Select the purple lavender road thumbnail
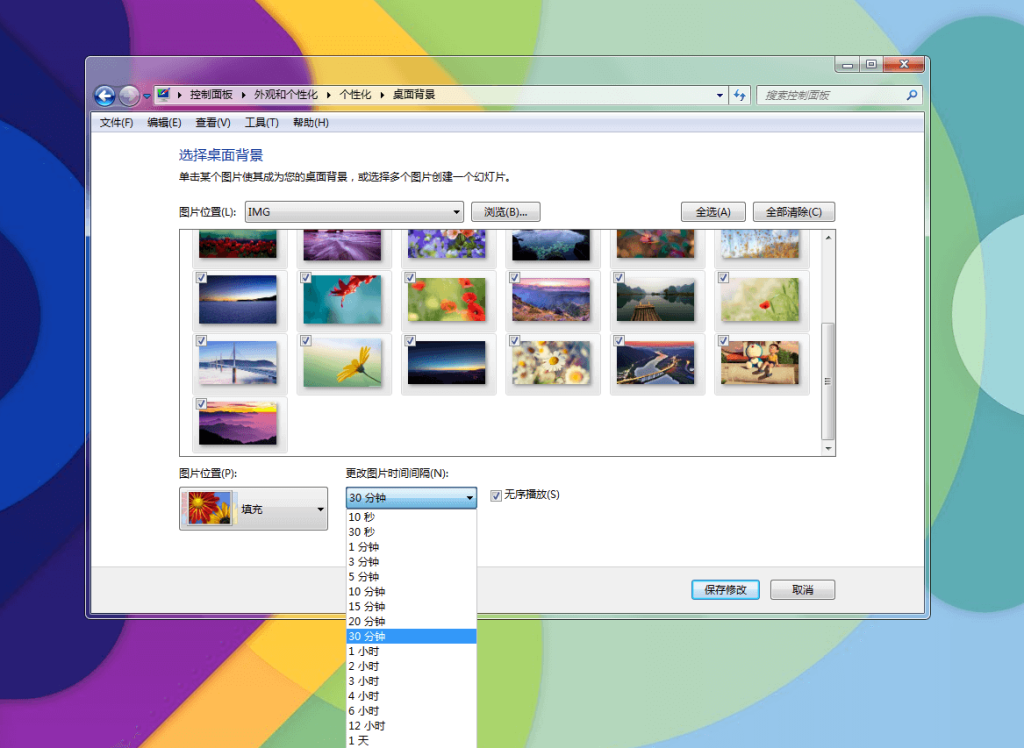The image size is (1024, 748). (342, 244)
